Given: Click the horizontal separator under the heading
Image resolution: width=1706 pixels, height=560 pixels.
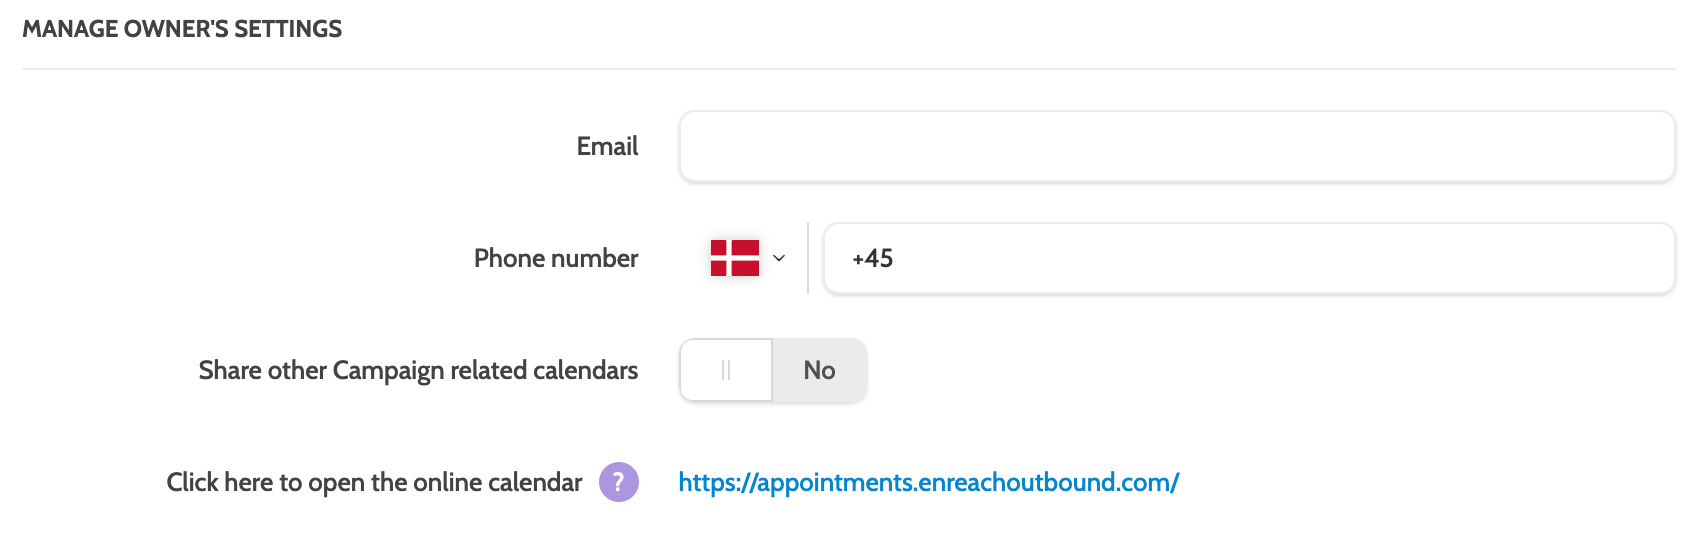Looking at the screenshot, I should click(x=848, y=69).
